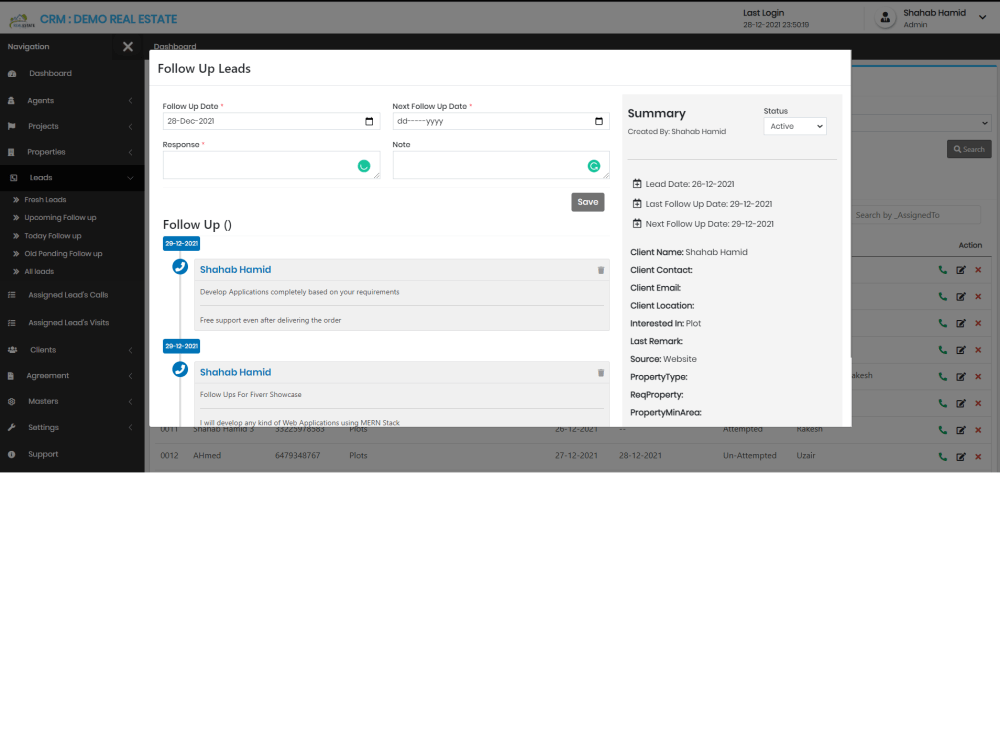The image size is (1000, 750).
Task: Click the Dashboard breadcrumb text
Action: point(175,46)
